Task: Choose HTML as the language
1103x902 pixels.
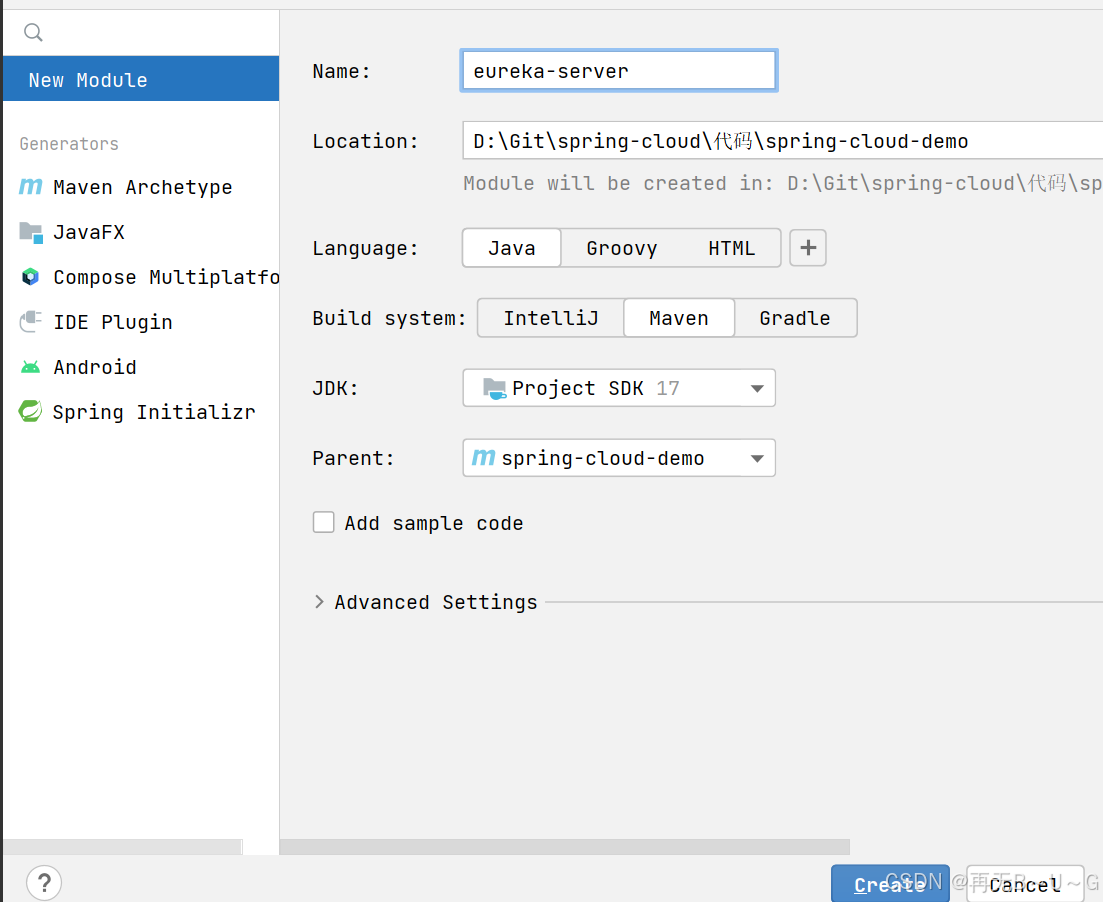Action: click(x=732, y=248)
